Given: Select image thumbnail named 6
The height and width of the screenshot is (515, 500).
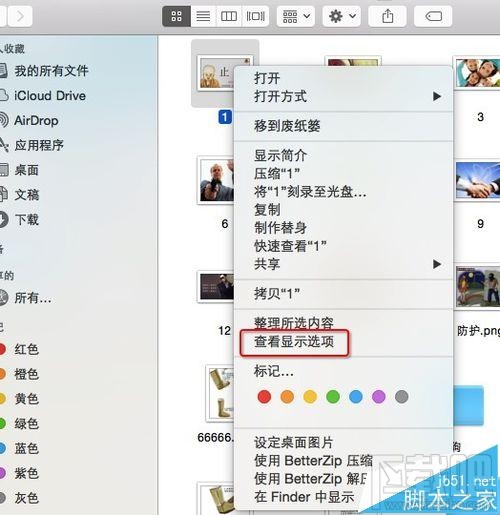Looking at the screenshot, I should coord(216,180).
